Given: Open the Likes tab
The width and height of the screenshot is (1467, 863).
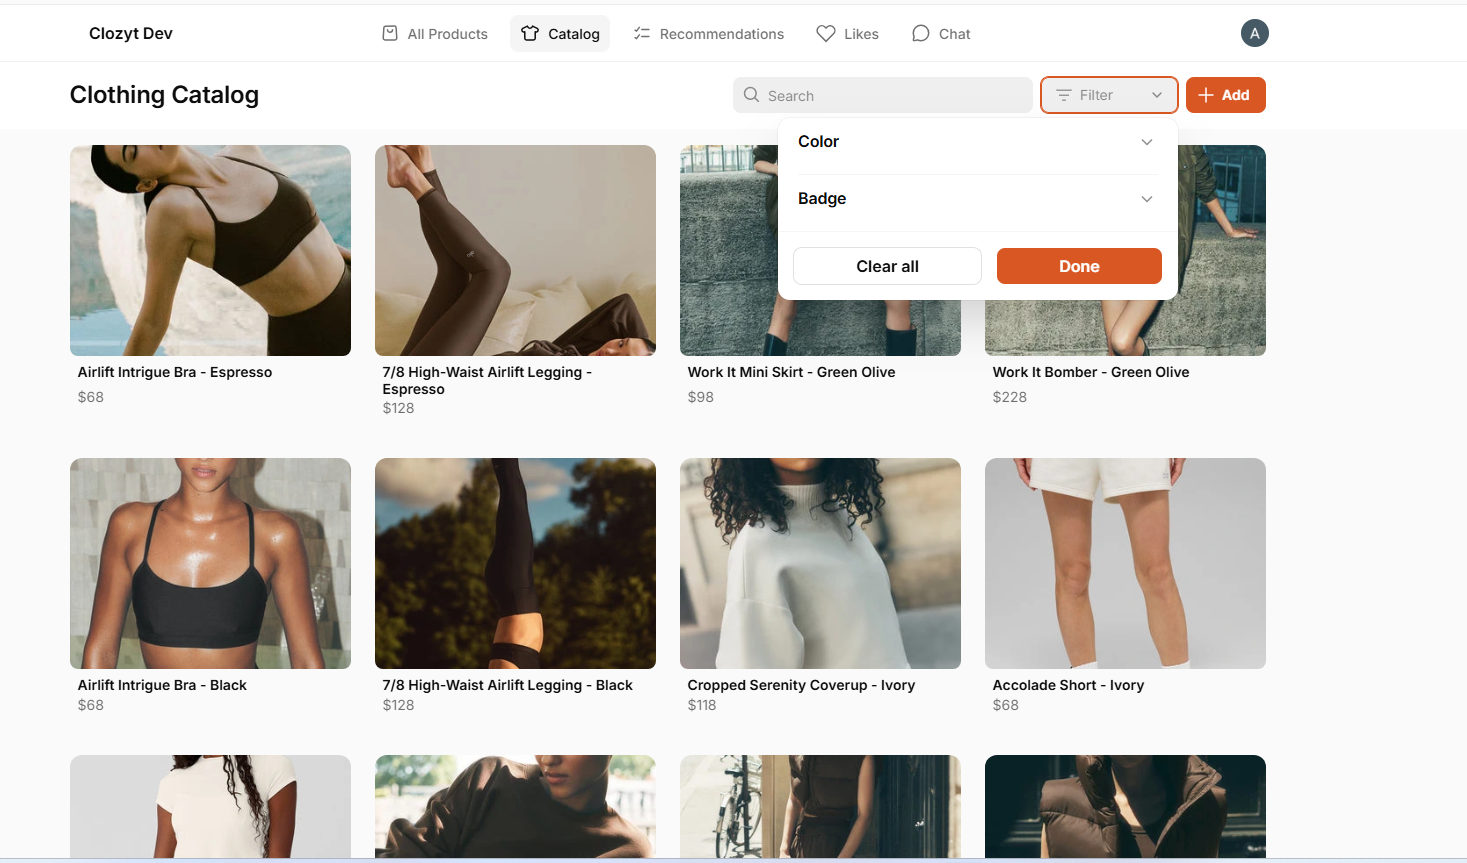Looking at the screenshot, I should pos(848,33).
